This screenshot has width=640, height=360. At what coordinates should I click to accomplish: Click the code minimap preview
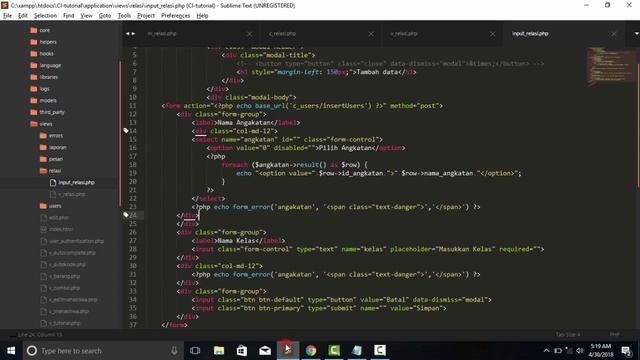[610, 66]
